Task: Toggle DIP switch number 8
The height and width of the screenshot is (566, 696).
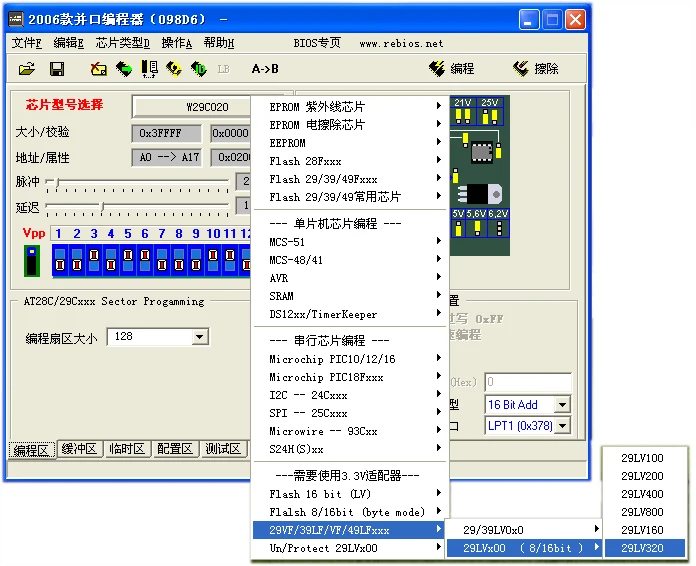Action: [x=179, y=260]
